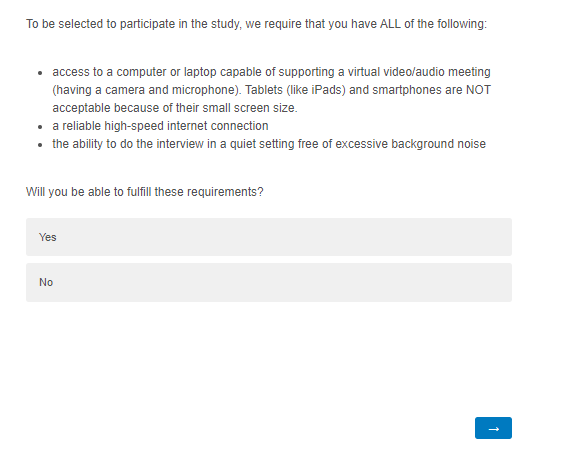This screenshot has width=568, height=455.
Task: Click the bullet dot beside 'the ability to do'
Action: (x=40, y=145)
